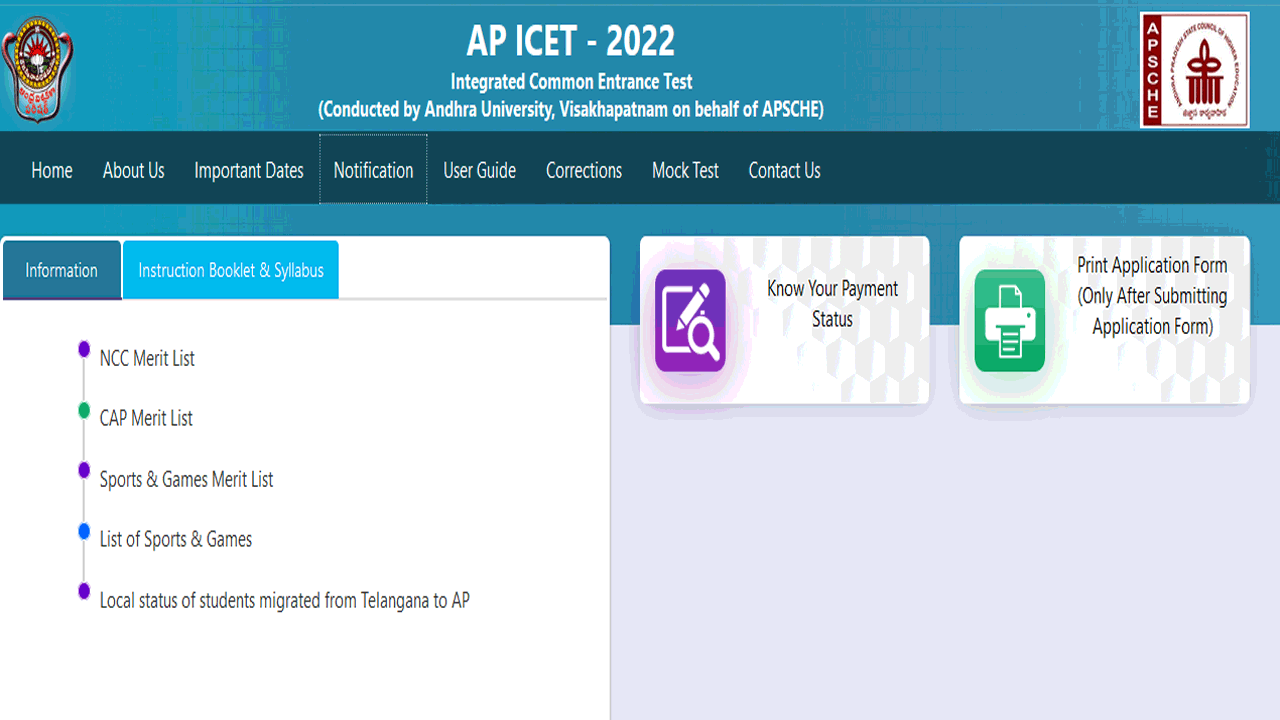Viewport: 1280px width, 720px height.
Task: Click Know Your Payment Status text
Action: pos(833,304)
